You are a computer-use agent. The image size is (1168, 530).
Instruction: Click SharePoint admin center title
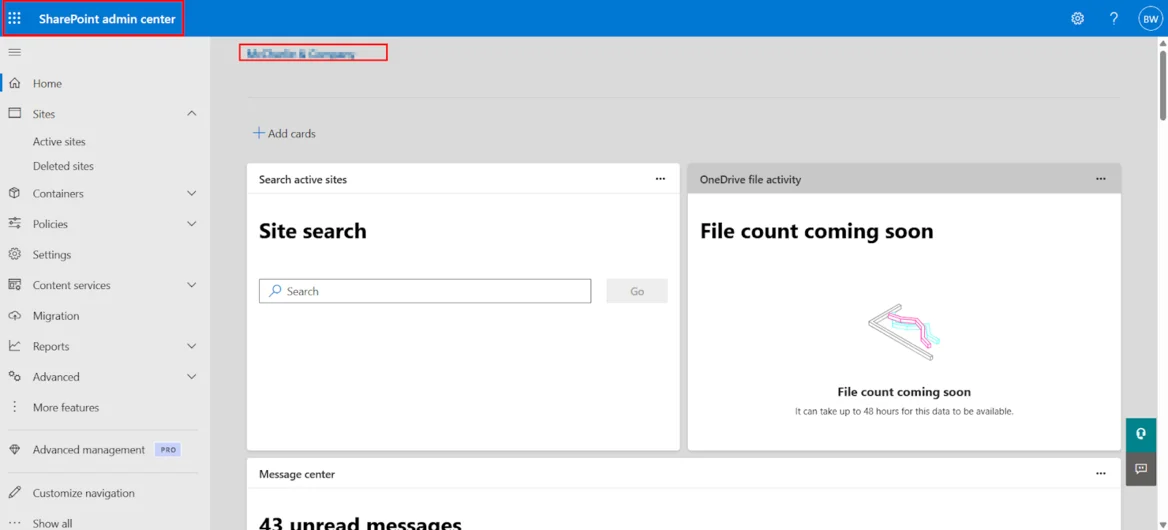(x=107, y=19)
